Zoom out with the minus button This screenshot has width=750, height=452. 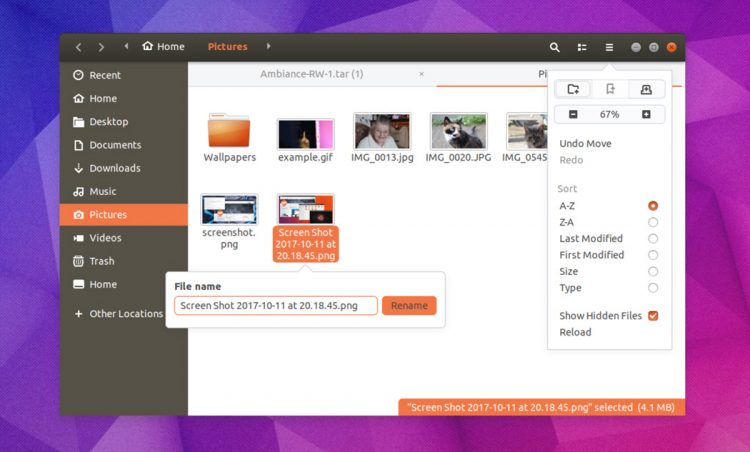573,115
